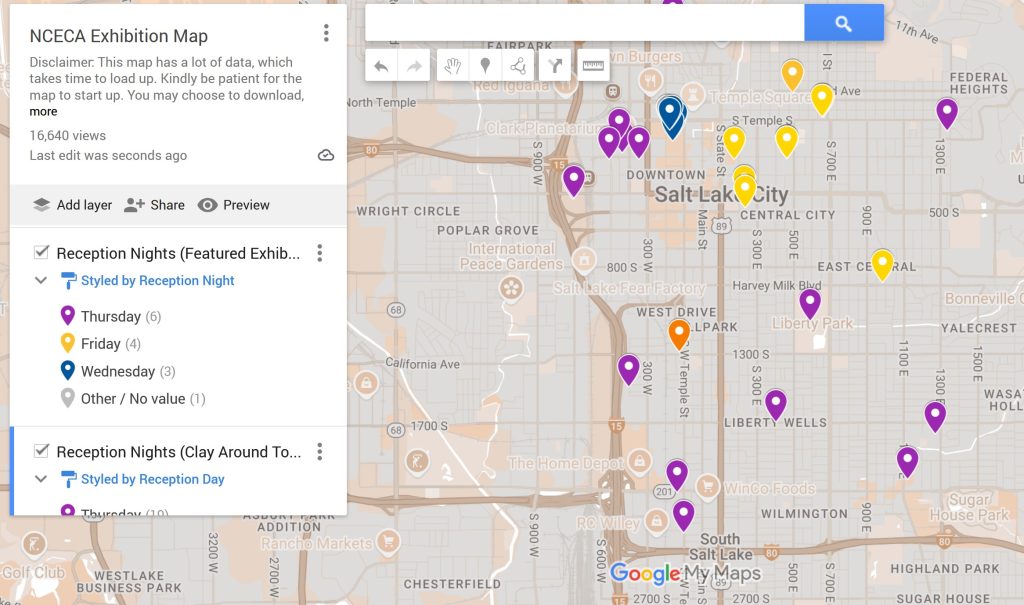The width and height of the screenshot is (1024, 605).
Task: Click the redo arrow in map toolbar
Action: [413, 66]
